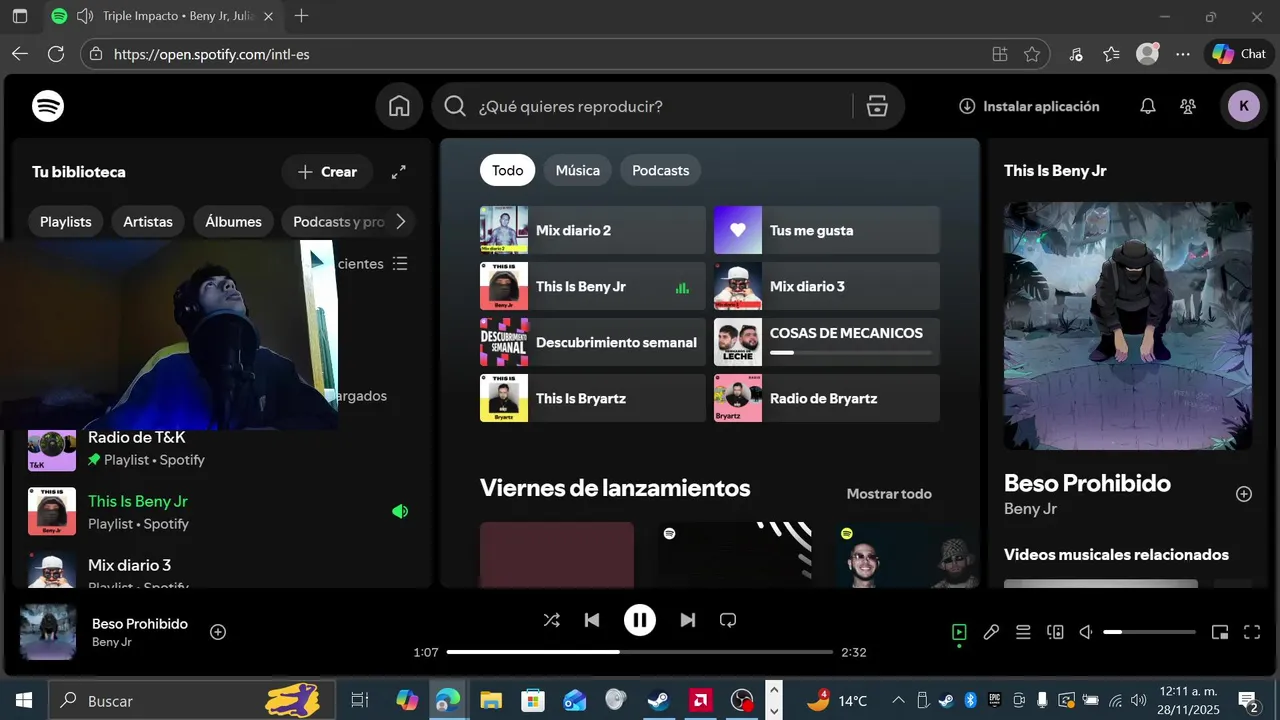Select the Todo tab
The height and width of the screenshot is (720, 1280).
click(x=507, y=170)
